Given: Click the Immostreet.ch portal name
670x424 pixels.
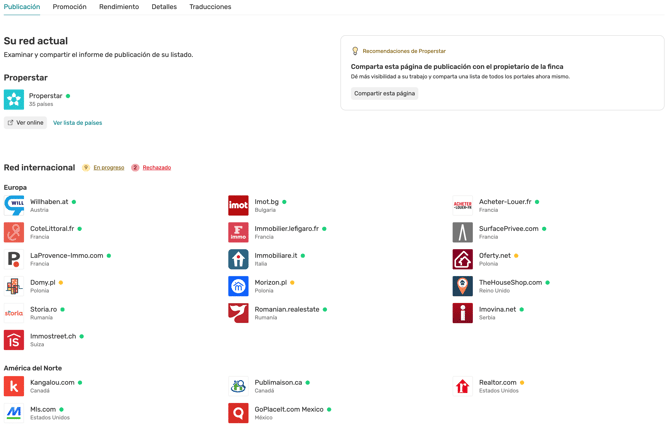Looking at the screenshot, I should pos(53,336).
